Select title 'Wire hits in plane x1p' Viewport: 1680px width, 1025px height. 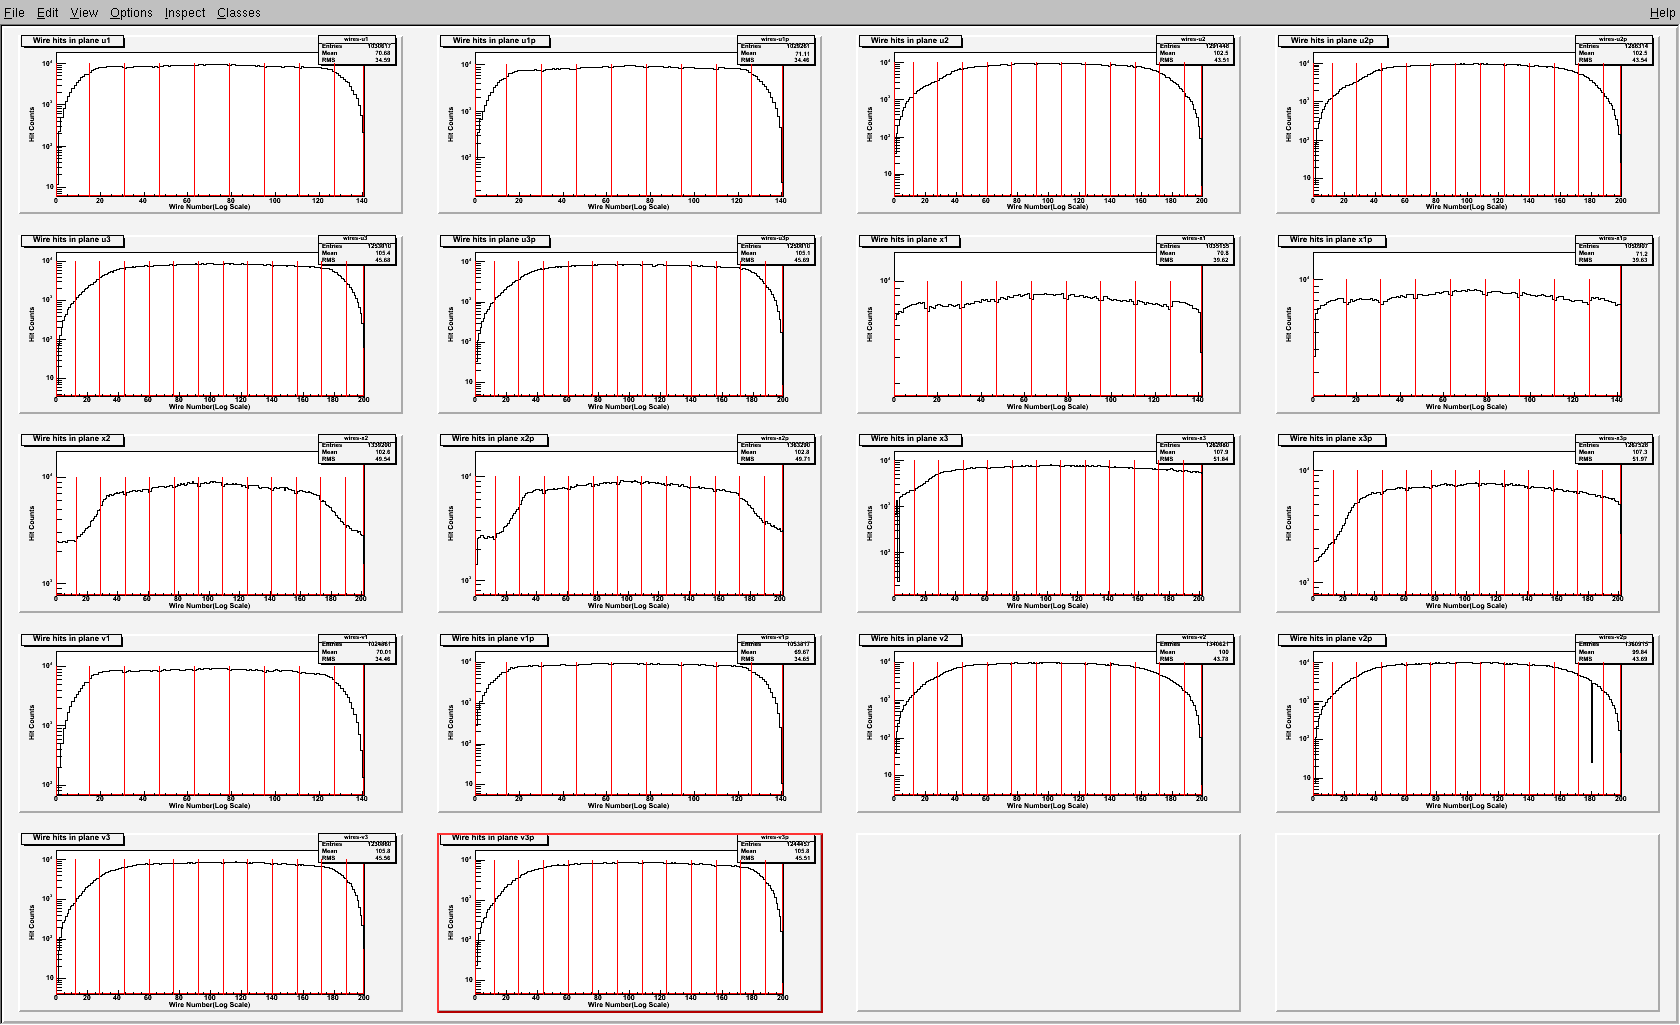pos(1332,240)
